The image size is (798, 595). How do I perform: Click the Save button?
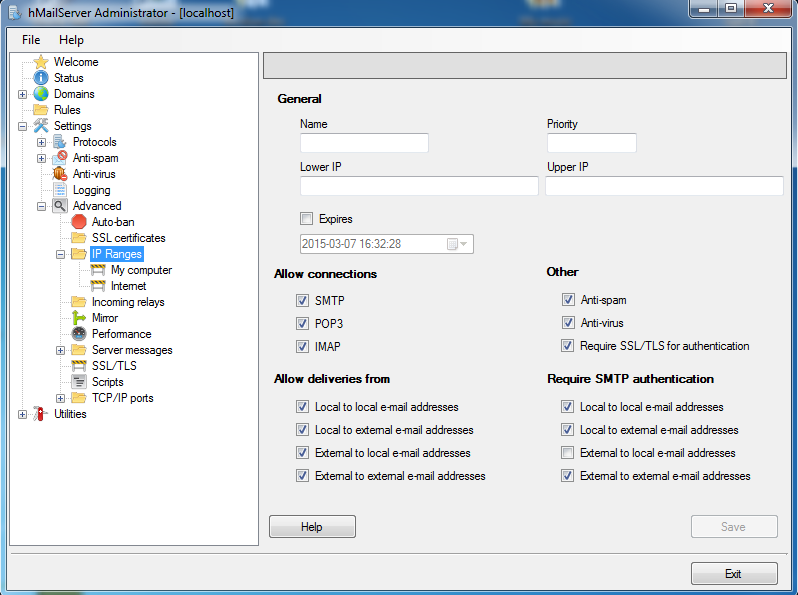click(734, 526)
